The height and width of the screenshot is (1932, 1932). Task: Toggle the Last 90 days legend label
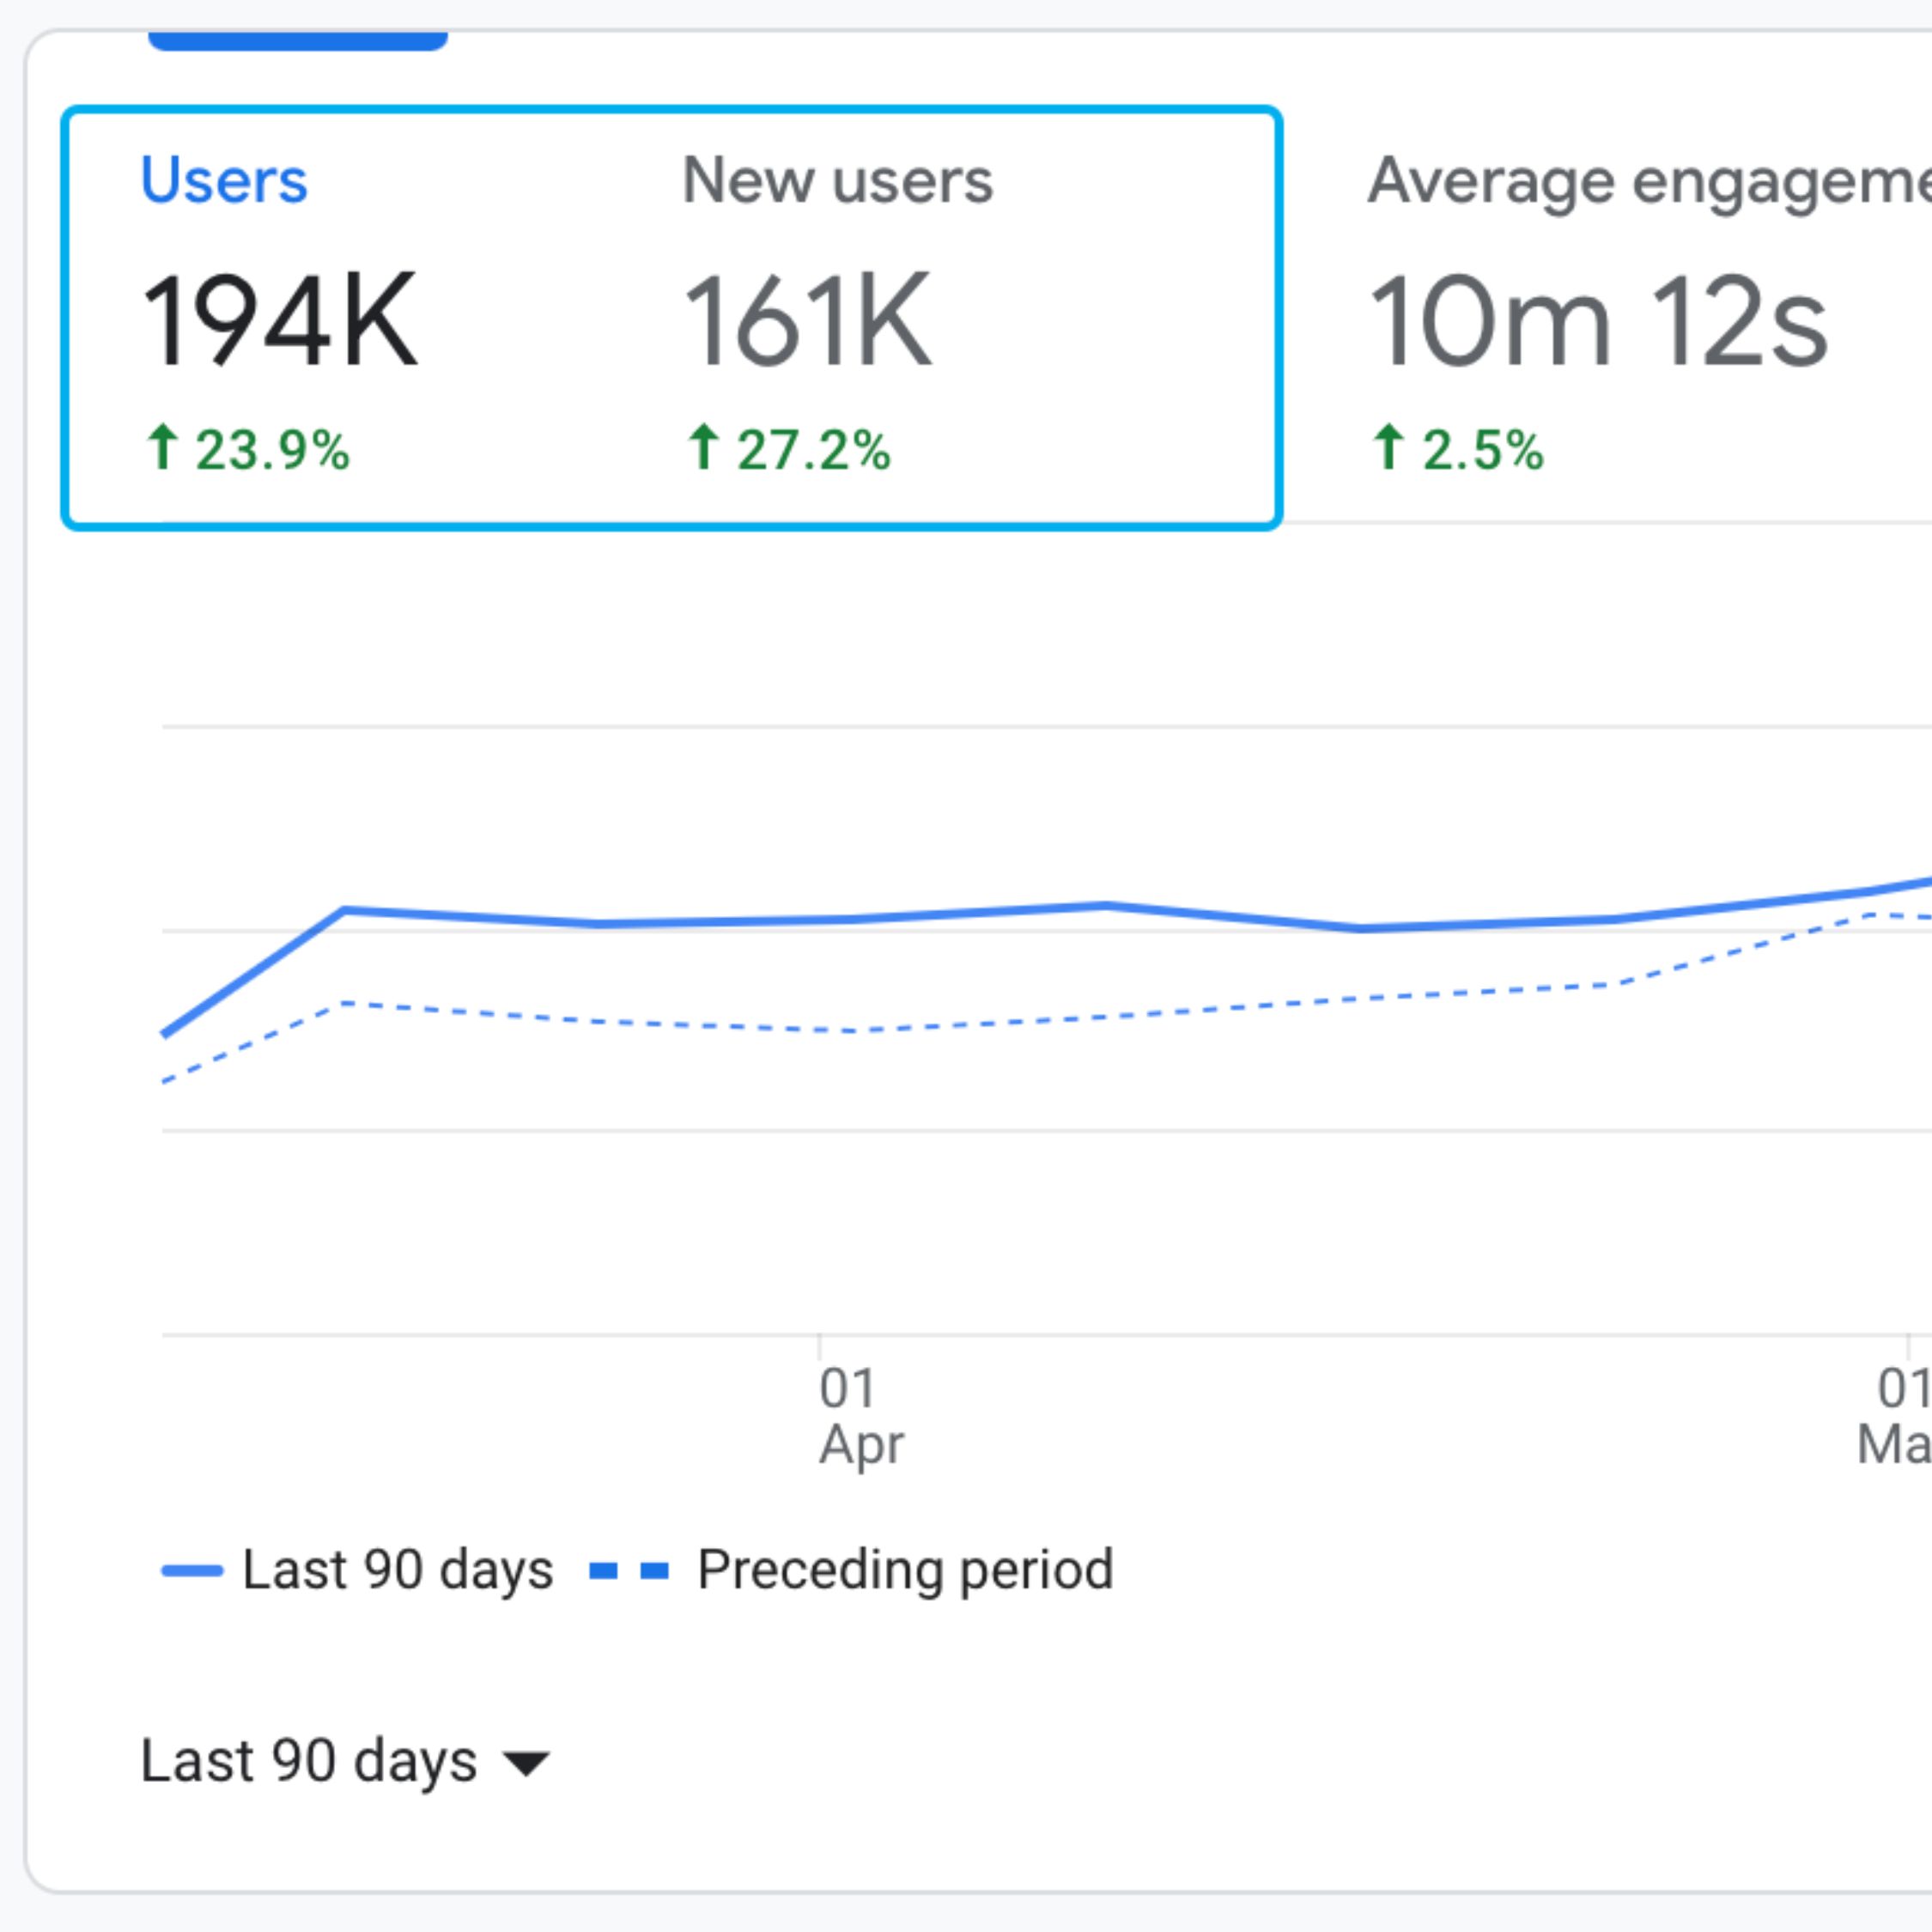point(397,1570)
